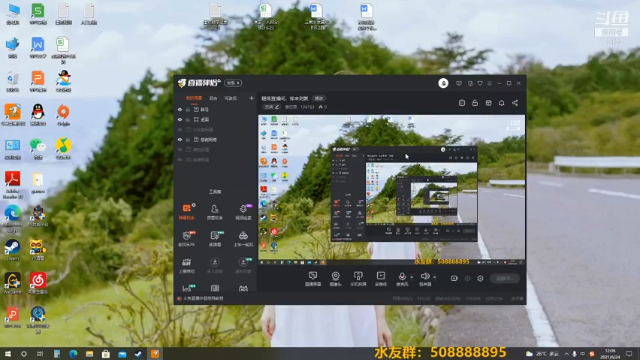Select the third scene tab

(x=231, y=98)
